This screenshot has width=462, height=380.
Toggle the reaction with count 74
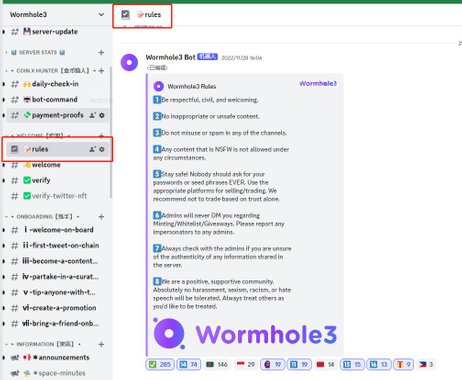(189, 365)
